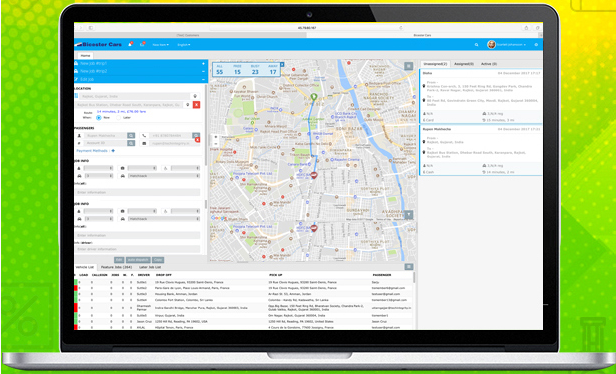The image size is (616, 374).
Task: Click the Payment Methods link
Action: point(93,150)
